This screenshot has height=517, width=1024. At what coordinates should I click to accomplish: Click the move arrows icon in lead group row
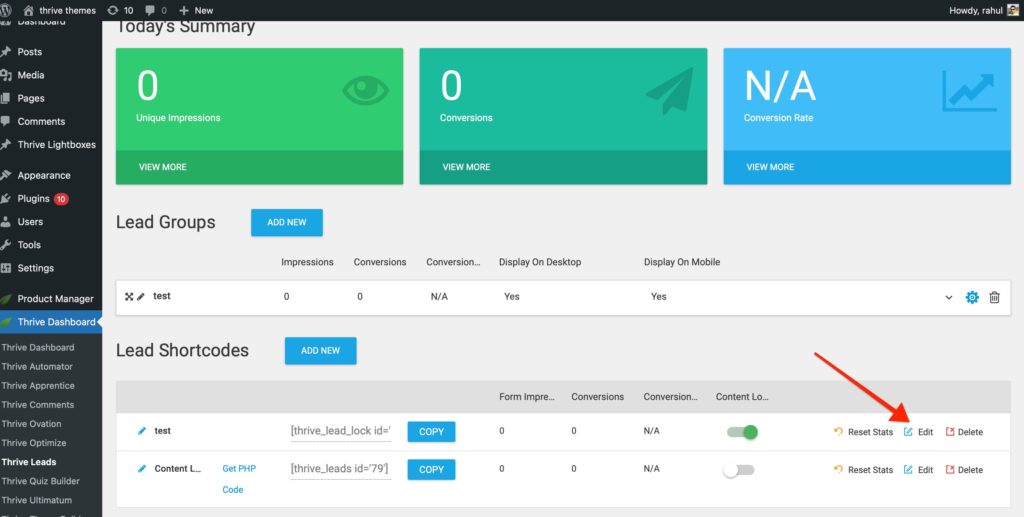pos(129,296)
